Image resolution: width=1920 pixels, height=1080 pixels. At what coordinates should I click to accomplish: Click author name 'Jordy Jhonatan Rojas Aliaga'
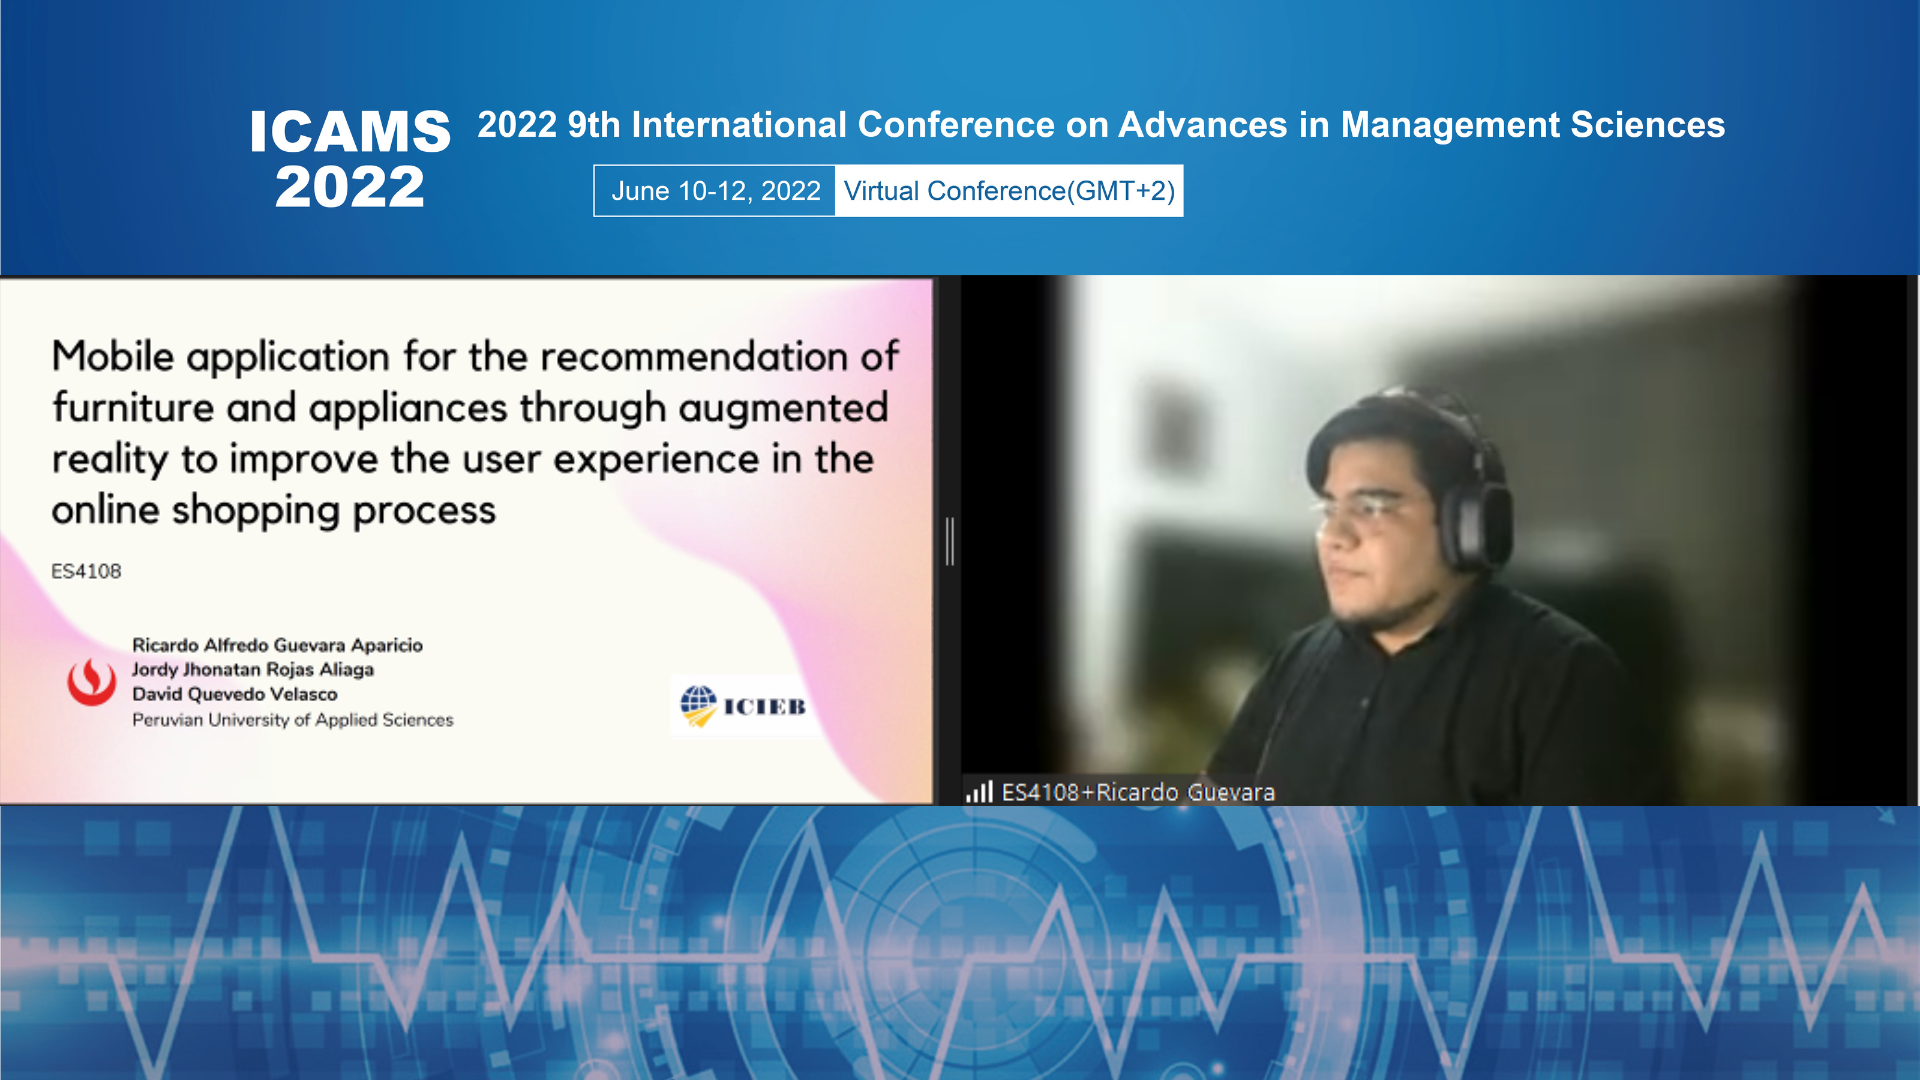click(253, 669)
